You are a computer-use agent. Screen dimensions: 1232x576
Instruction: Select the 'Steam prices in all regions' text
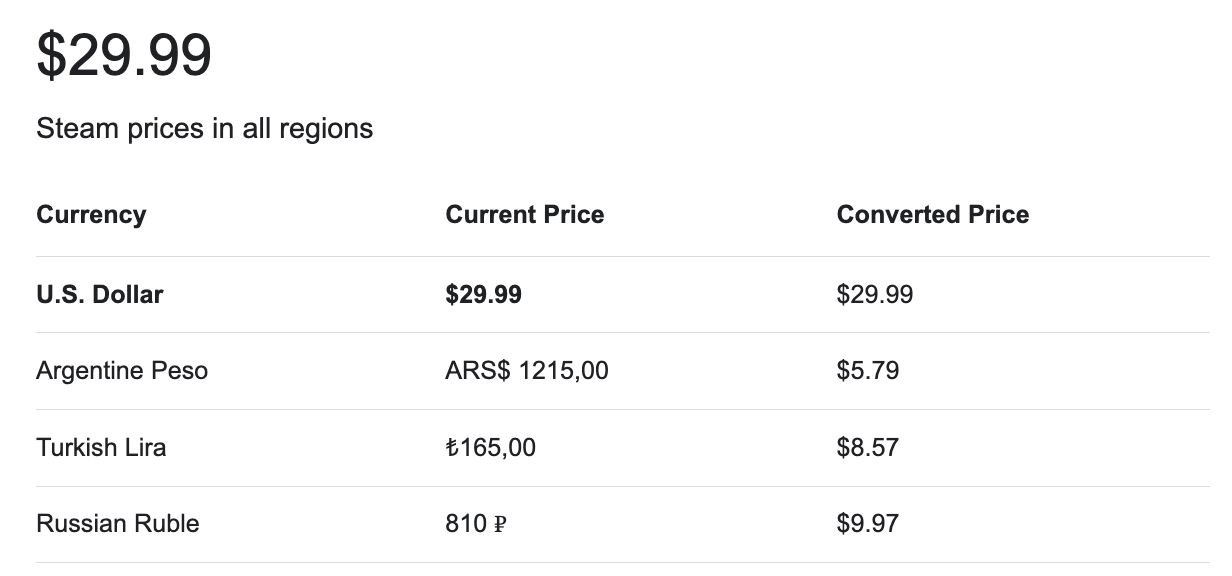[205, 129]
